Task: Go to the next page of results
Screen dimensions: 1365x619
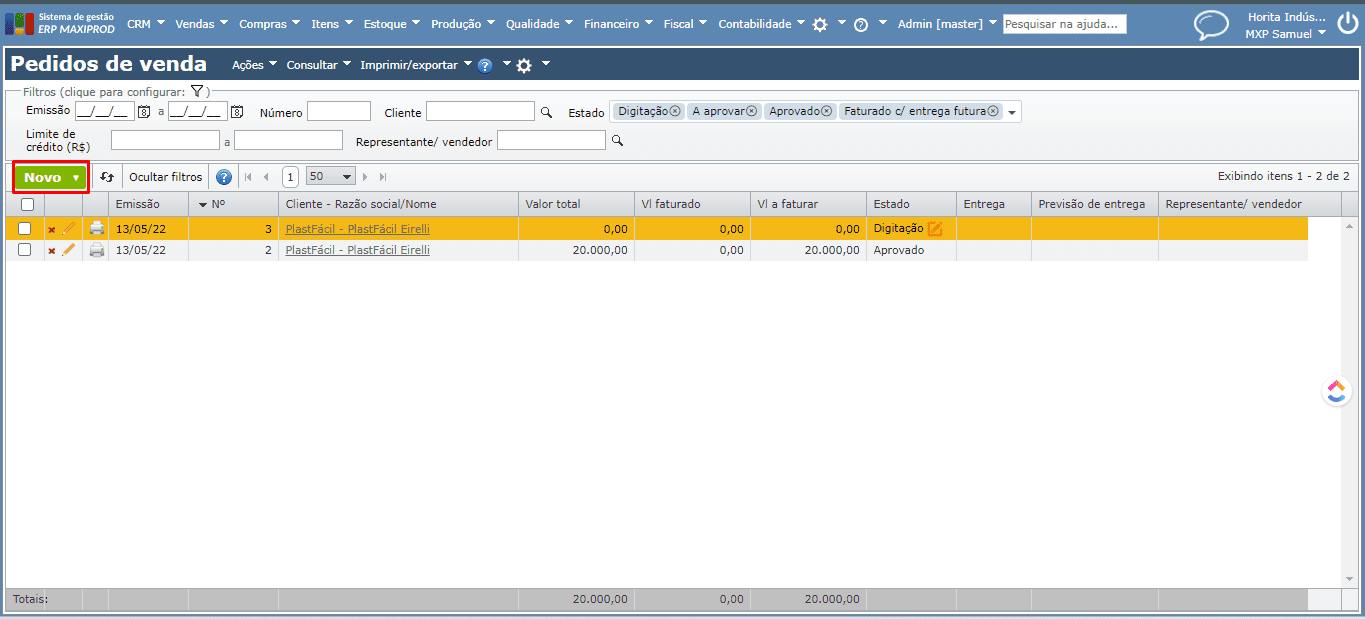Action: (365, 177)
